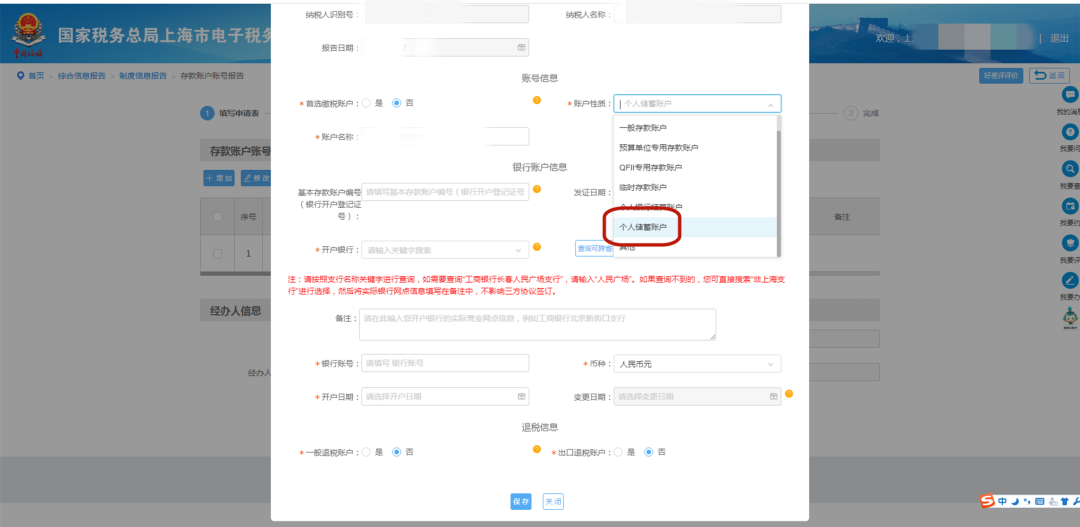
Task: Choose 临时存款账户 option
Action: [695, 187]
